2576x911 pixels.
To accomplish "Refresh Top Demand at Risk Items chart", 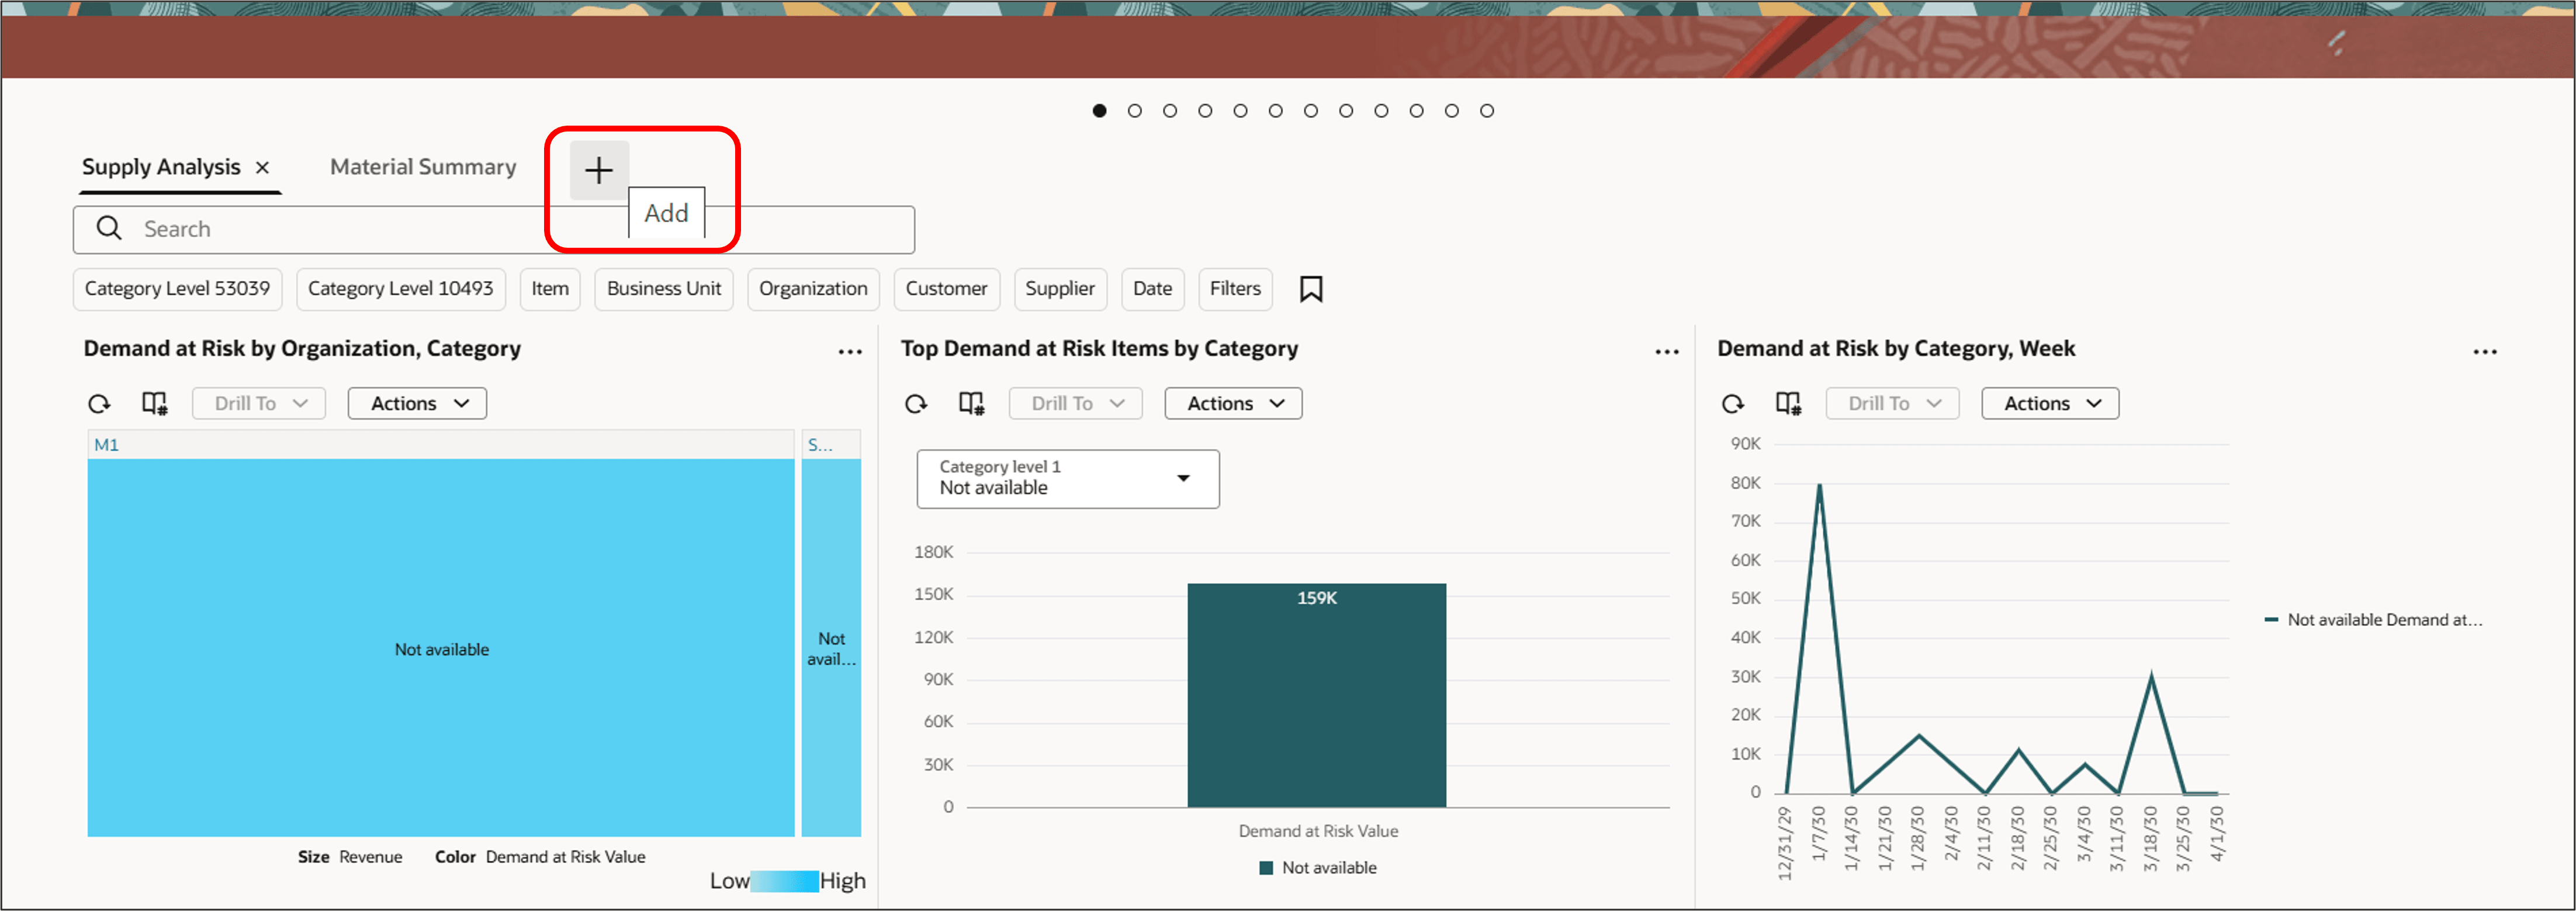I will click(915, 404).
